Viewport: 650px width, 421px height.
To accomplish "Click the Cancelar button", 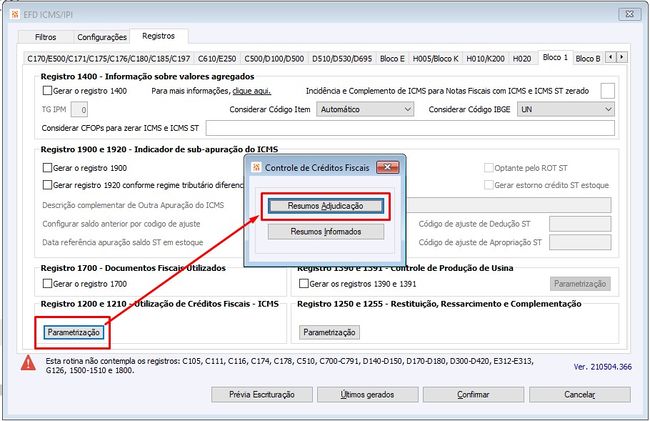I will tap(580, 394).
